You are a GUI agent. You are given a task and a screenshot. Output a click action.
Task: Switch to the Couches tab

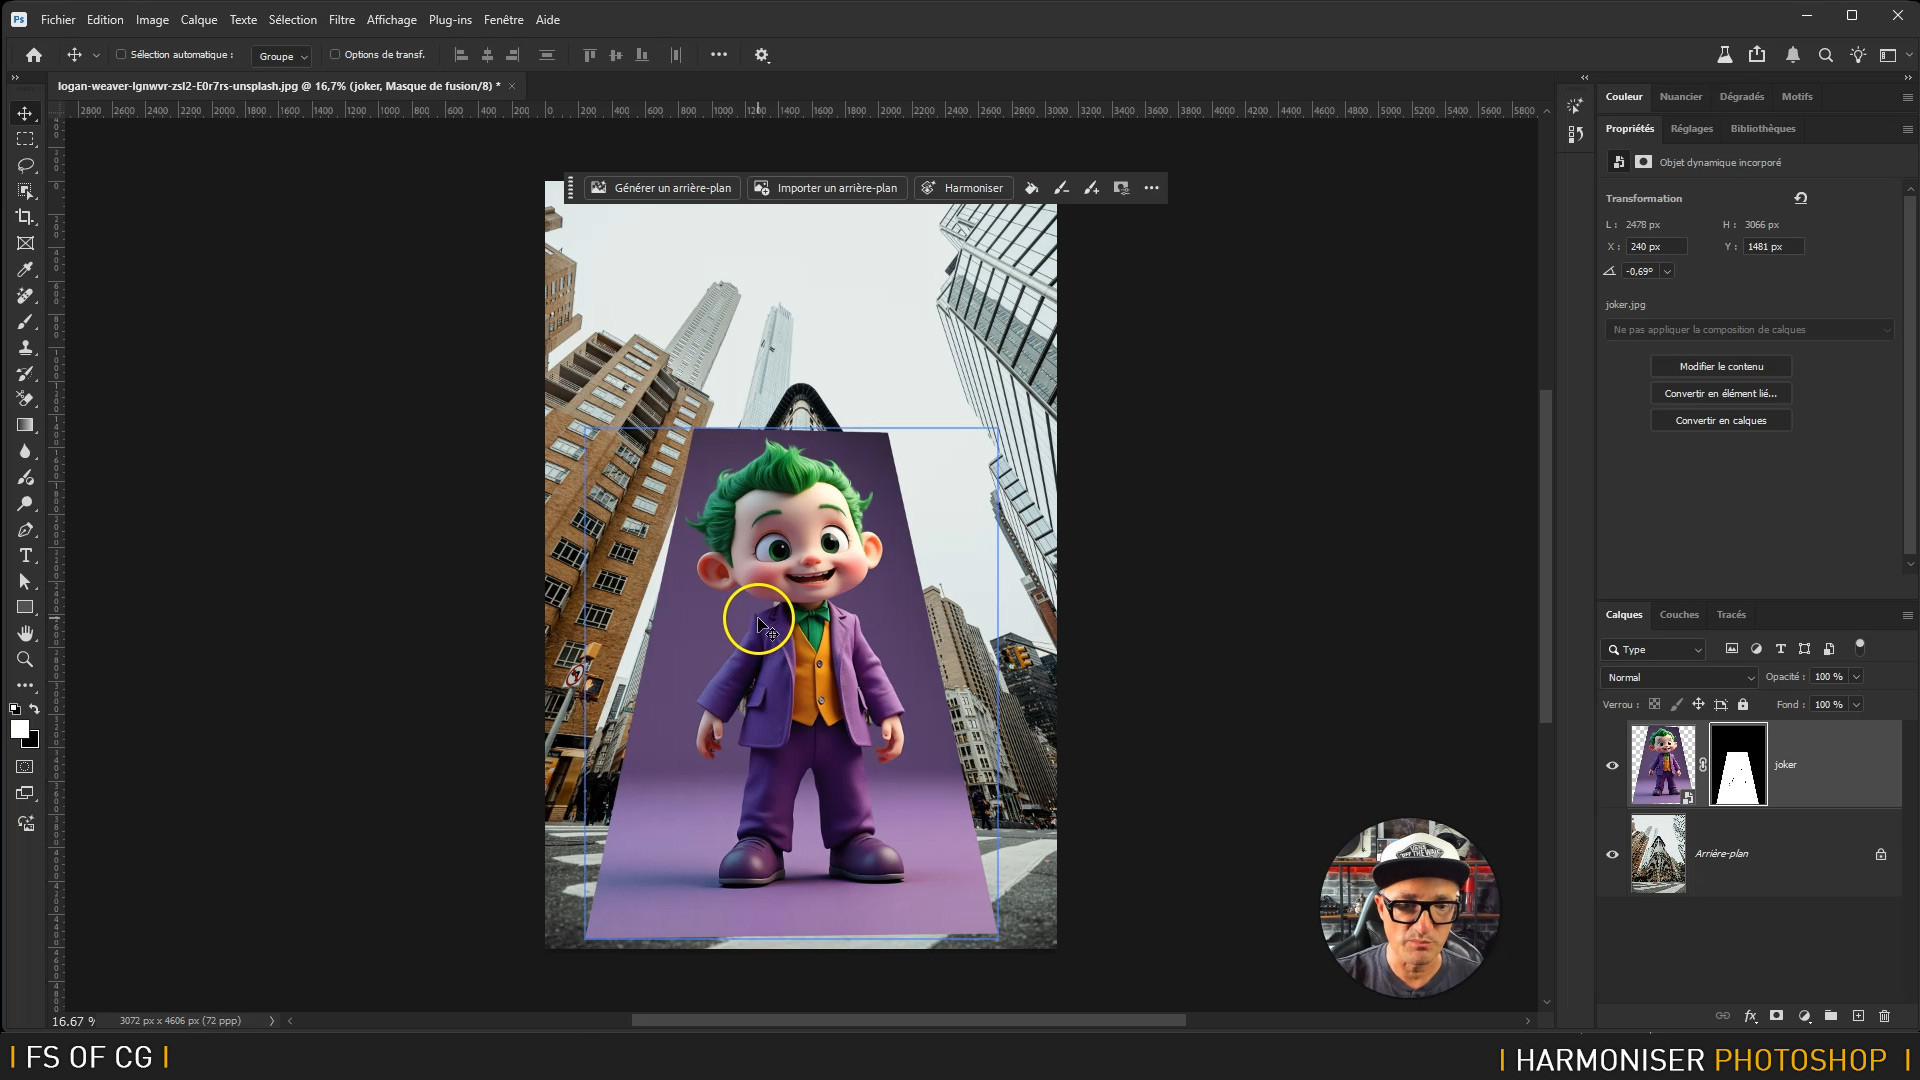[1678, 615]
